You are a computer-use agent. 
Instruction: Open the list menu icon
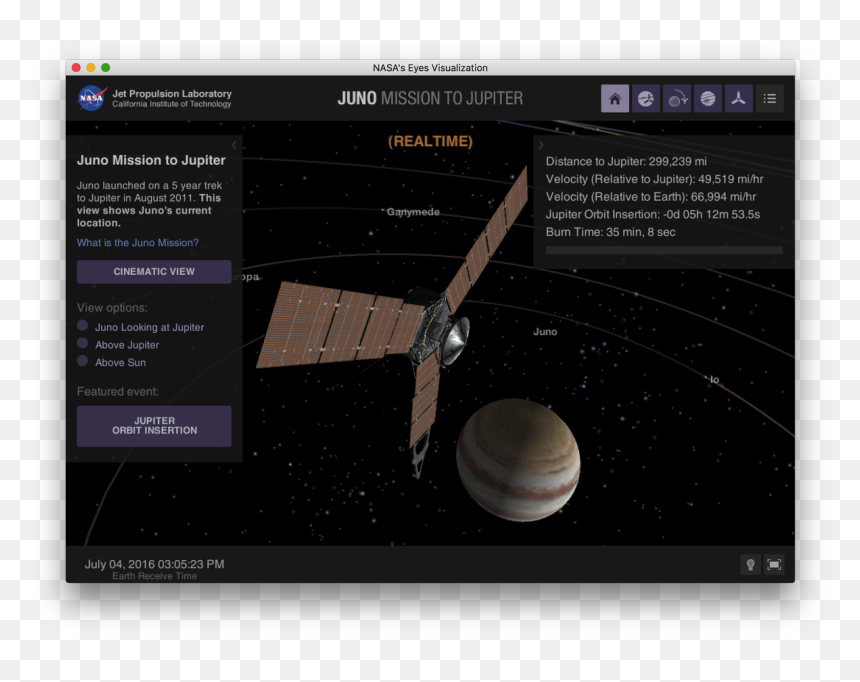click(x=770, y=99)
